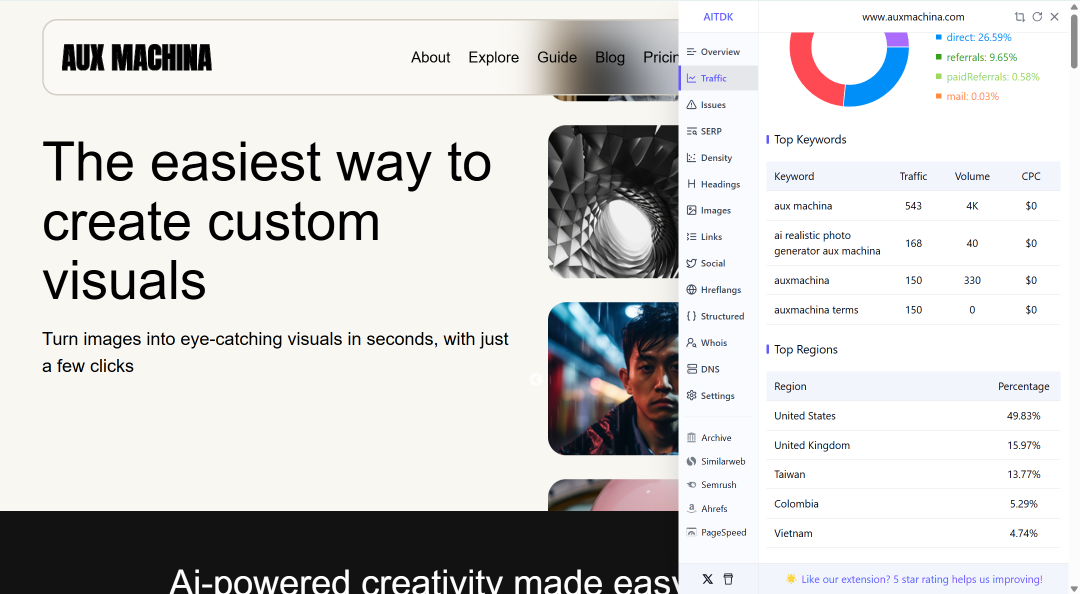Click the Percentage column header
Image resolution: width=1080 pixels, height=594 pixels.
point(1024,387)
